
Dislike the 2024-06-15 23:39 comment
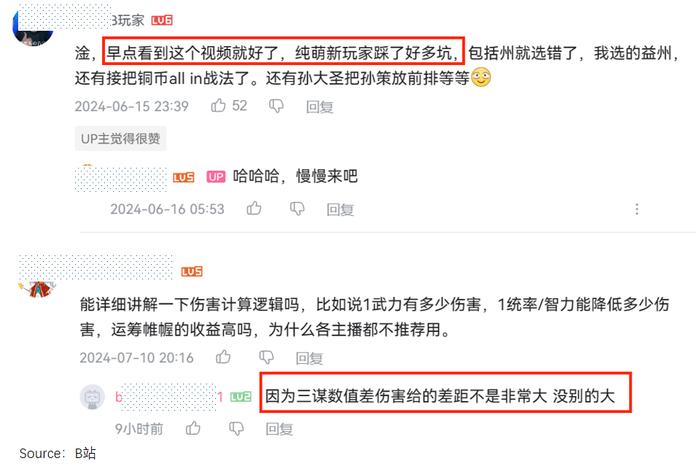(x=276, y=106)
